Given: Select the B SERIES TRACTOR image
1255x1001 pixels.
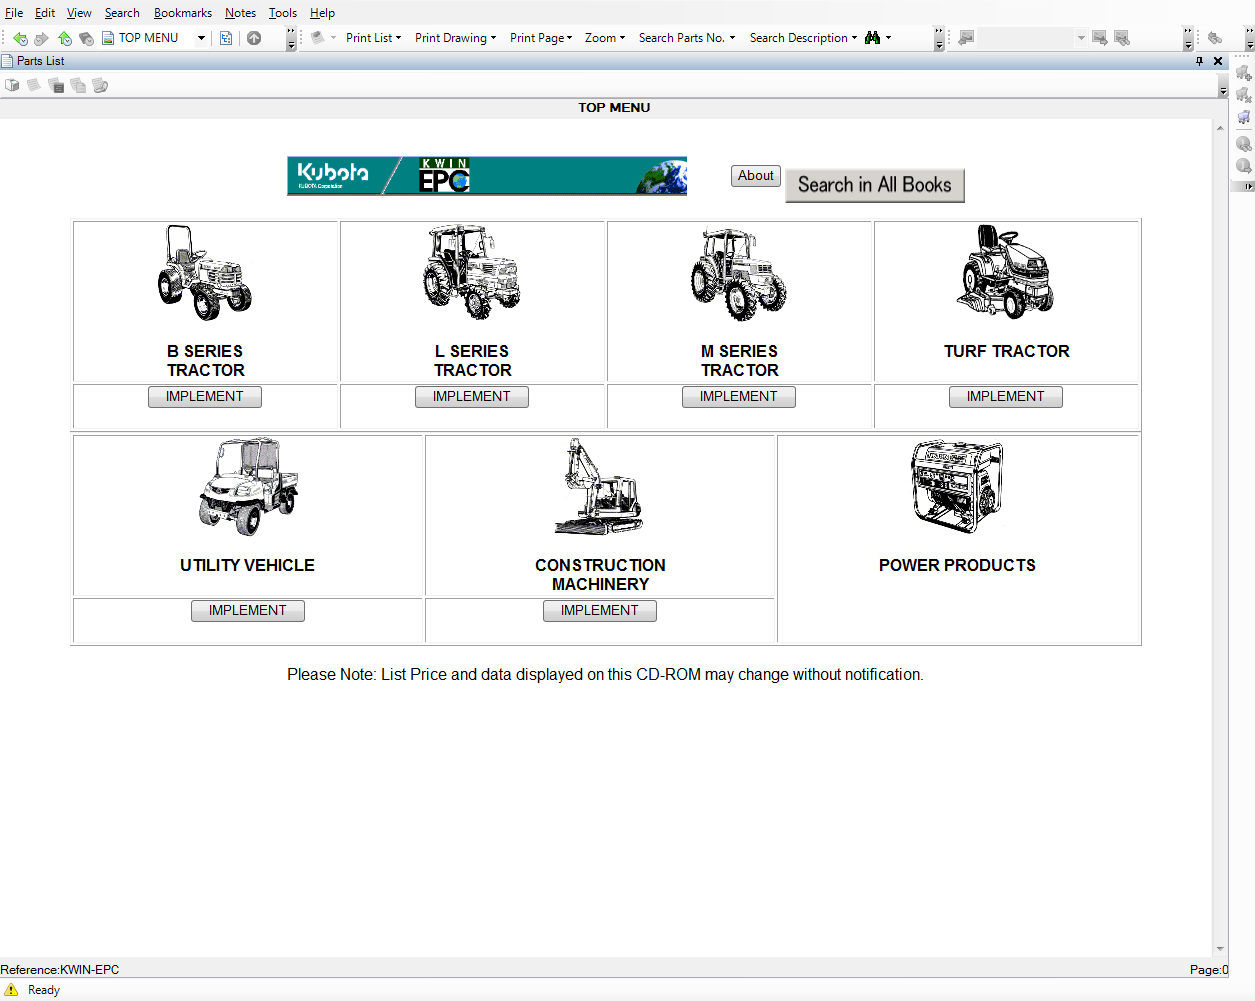Looking at the screenshot, I should [x=205, y=272].
